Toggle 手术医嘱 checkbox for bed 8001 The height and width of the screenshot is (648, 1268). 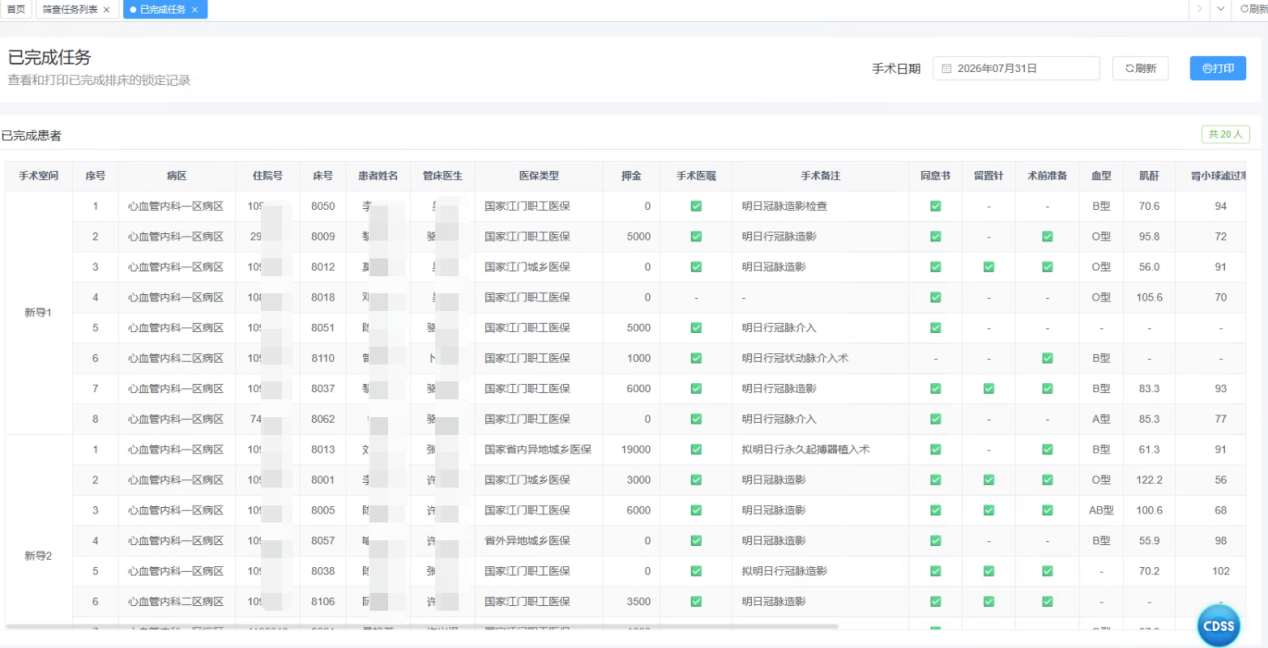696,480
